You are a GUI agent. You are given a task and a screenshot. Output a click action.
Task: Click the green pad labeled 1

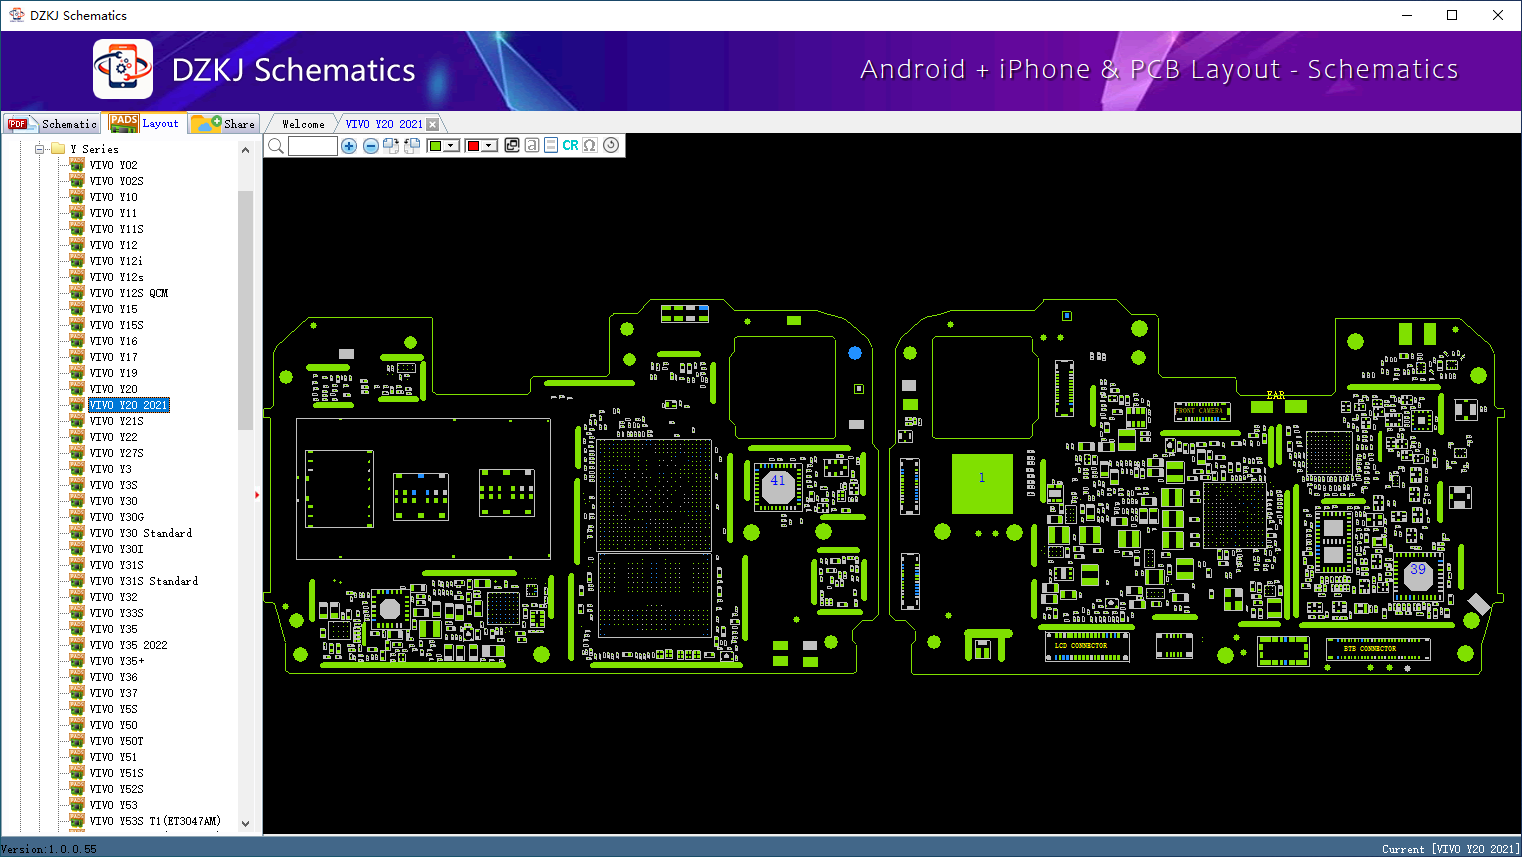coord(982,483)
